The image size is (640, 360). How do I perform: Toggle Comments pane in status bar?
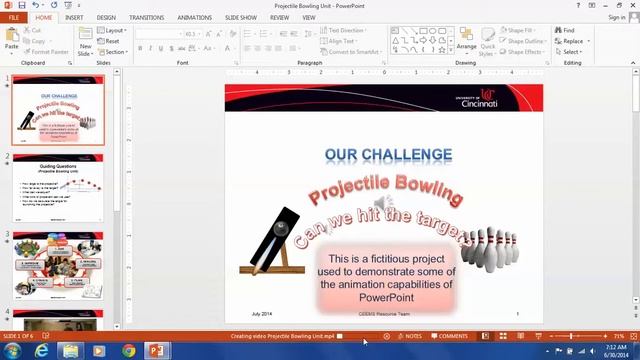pos(449,336)
